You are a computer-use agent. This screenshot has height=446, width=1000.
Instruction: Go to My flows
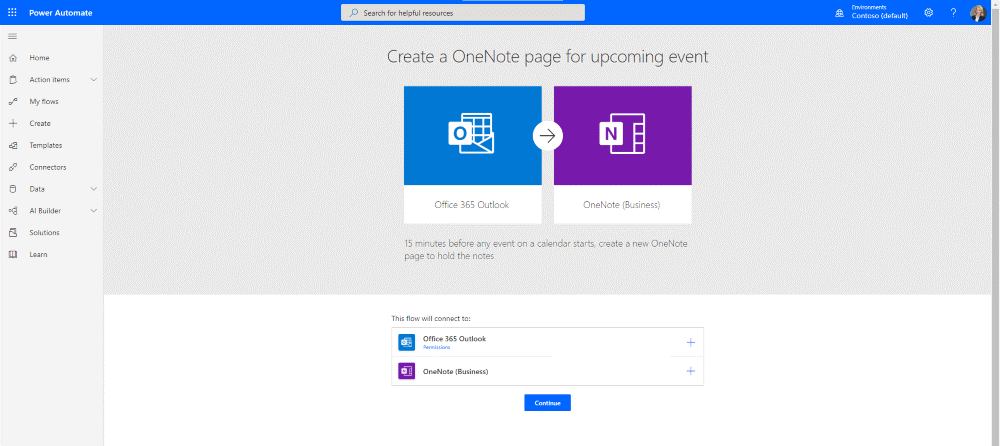[43, 102]
